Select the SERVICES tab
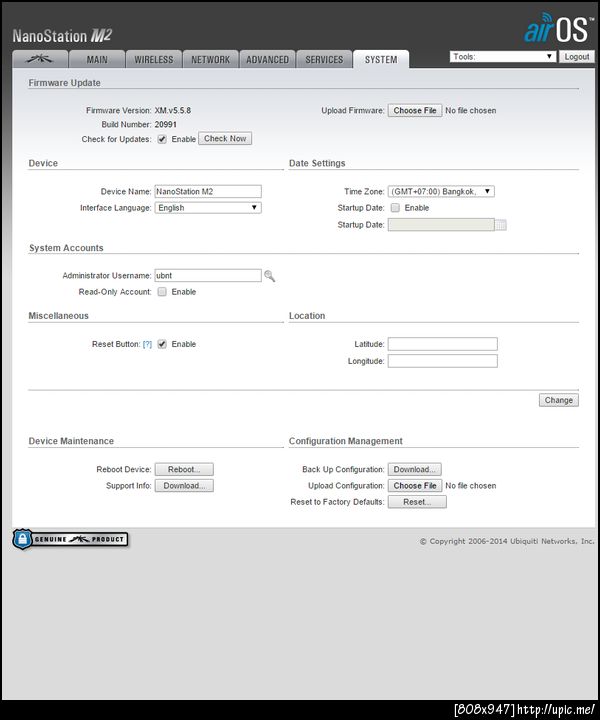This screenshot has width=600, height=720. pos(324,59)
